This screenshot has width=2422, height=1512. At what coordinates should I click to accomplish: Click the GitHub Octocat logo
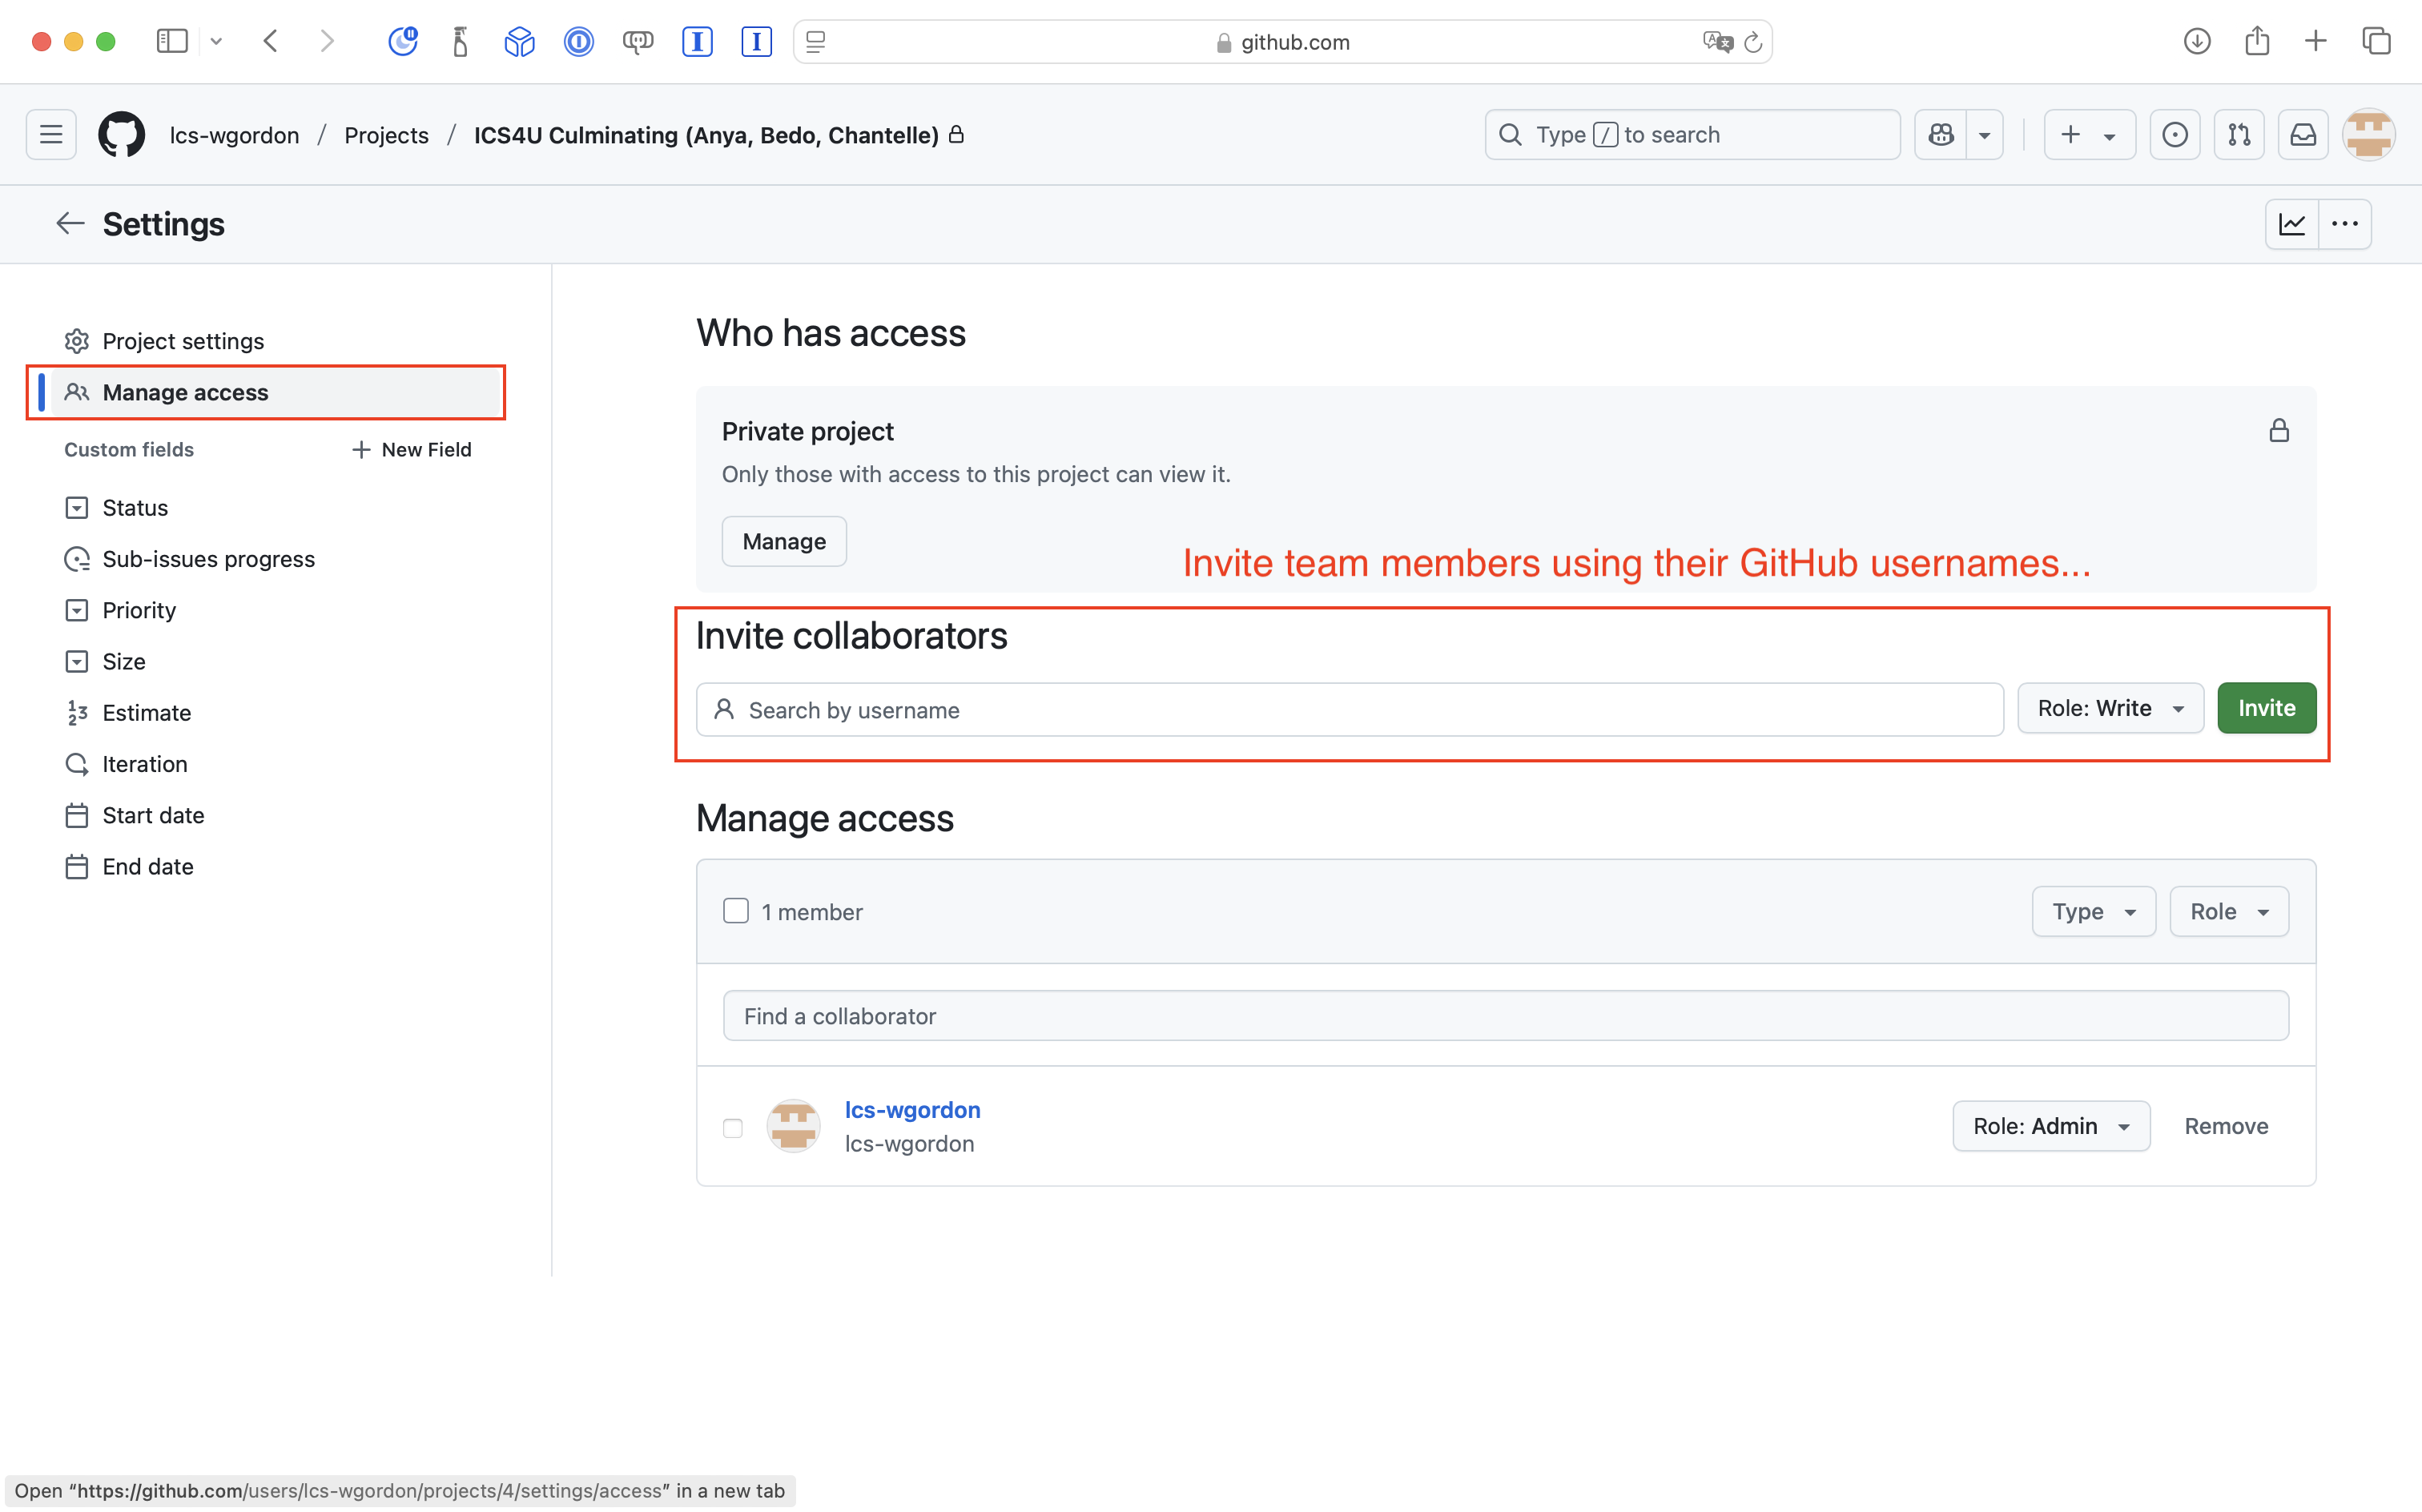point(121,134)
